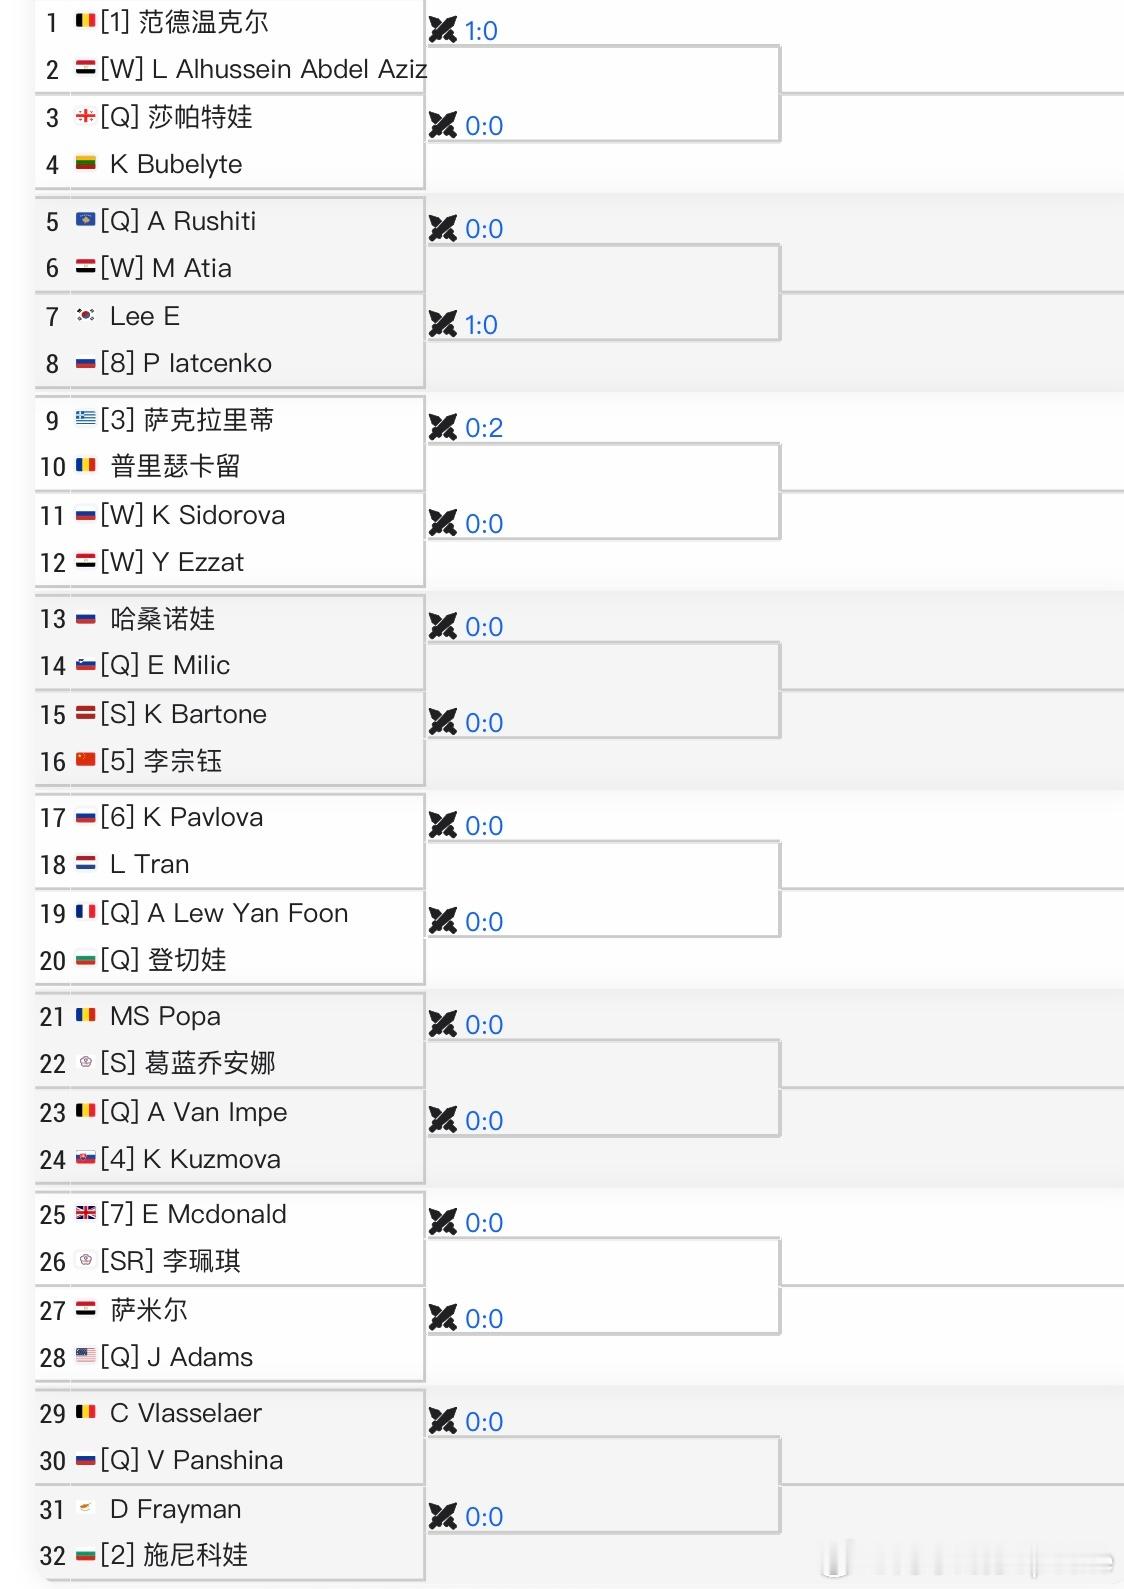Click match icon beside D Frayman row
The height and width of the screenshot is (1589, 1124).
[x=442, y=1516]
